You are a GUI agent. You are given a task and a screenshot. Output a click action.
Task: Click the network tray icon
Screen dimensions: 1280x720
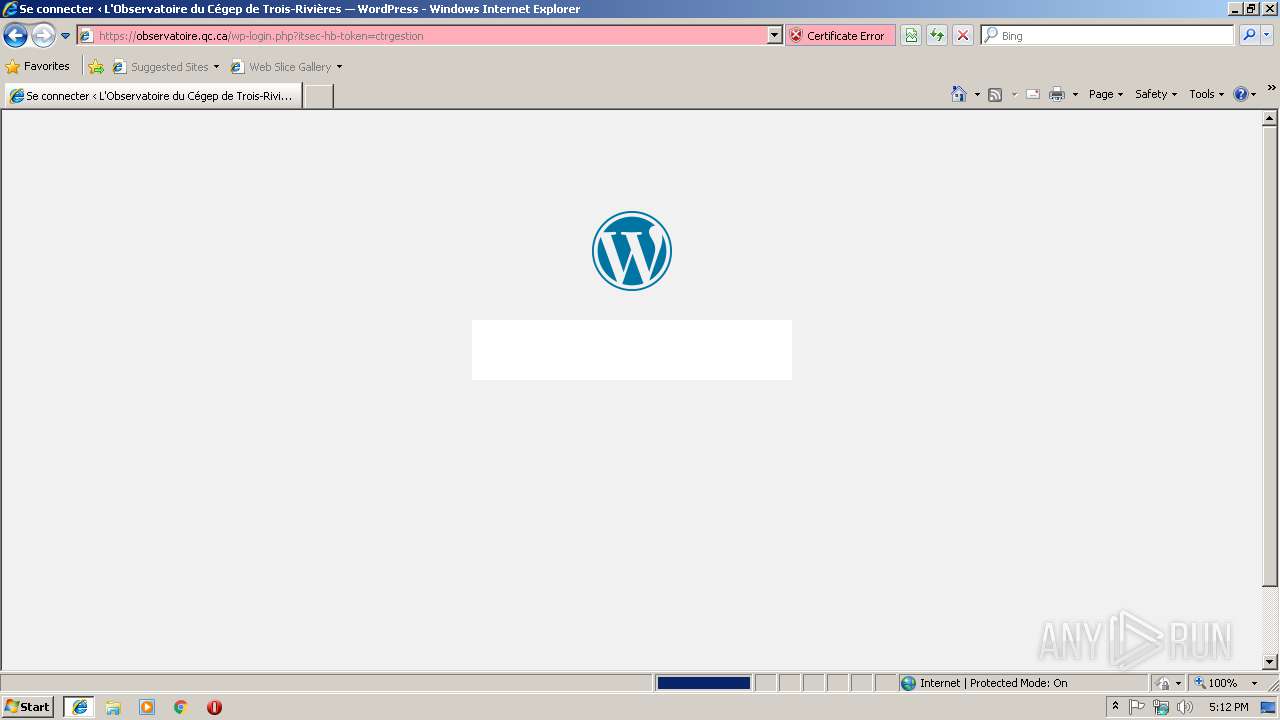coord(1161,707)
